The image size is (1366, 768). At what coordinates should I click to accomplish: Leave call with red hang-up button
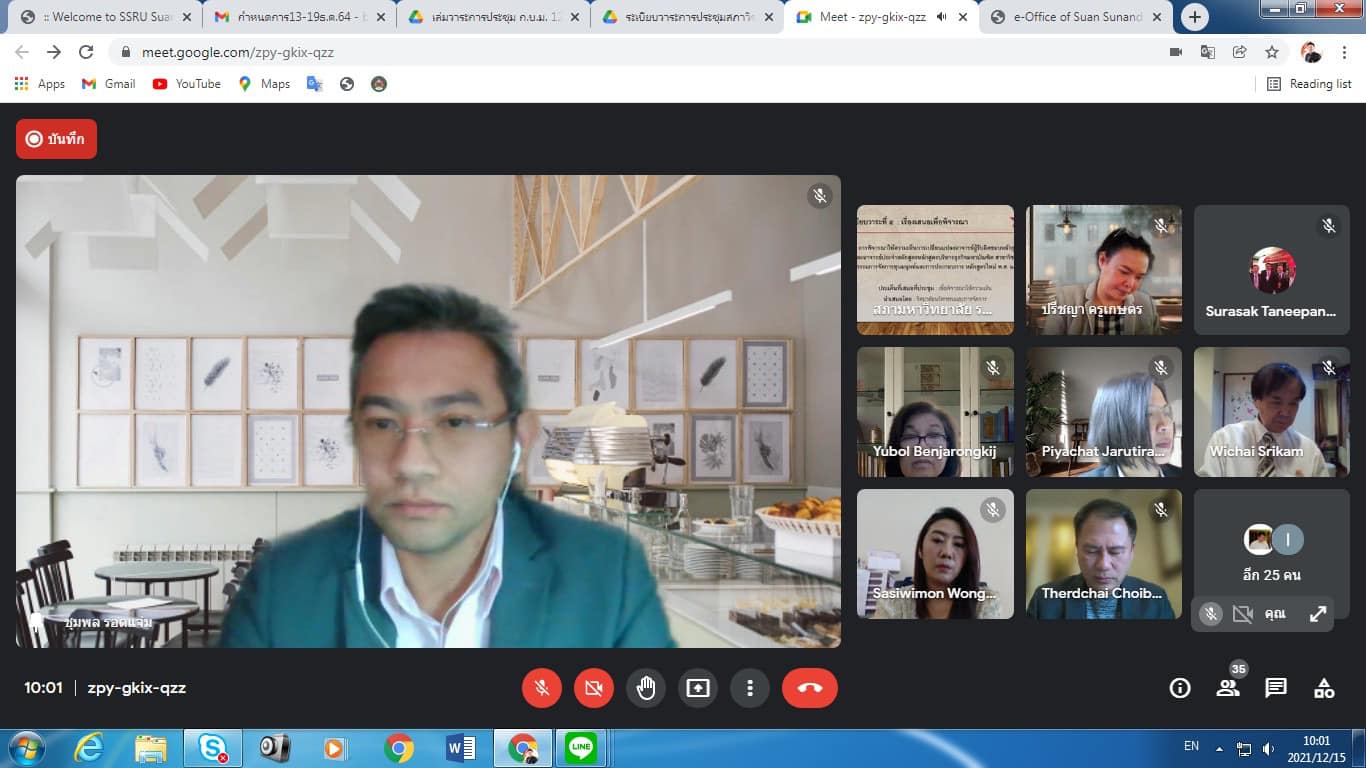[809, 688]
